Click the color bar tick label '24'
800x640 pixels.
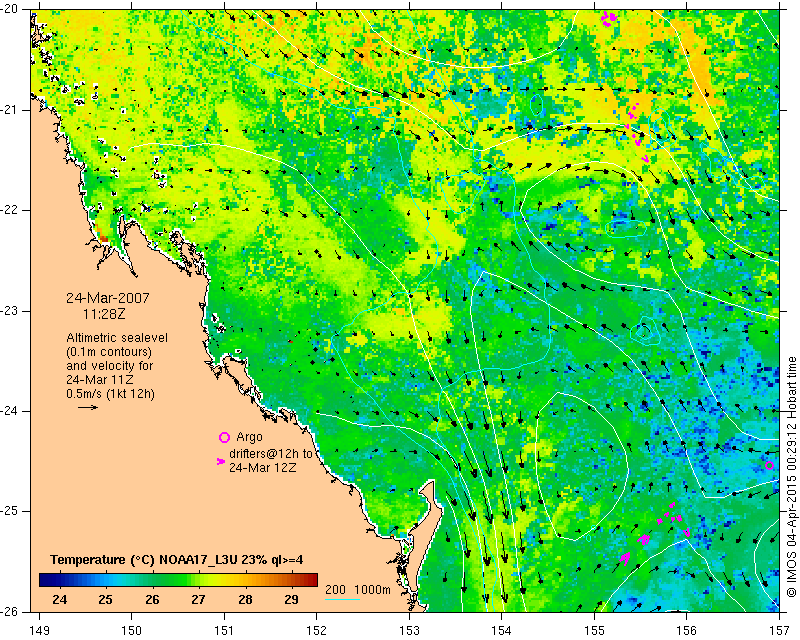[x=59, y=599]
